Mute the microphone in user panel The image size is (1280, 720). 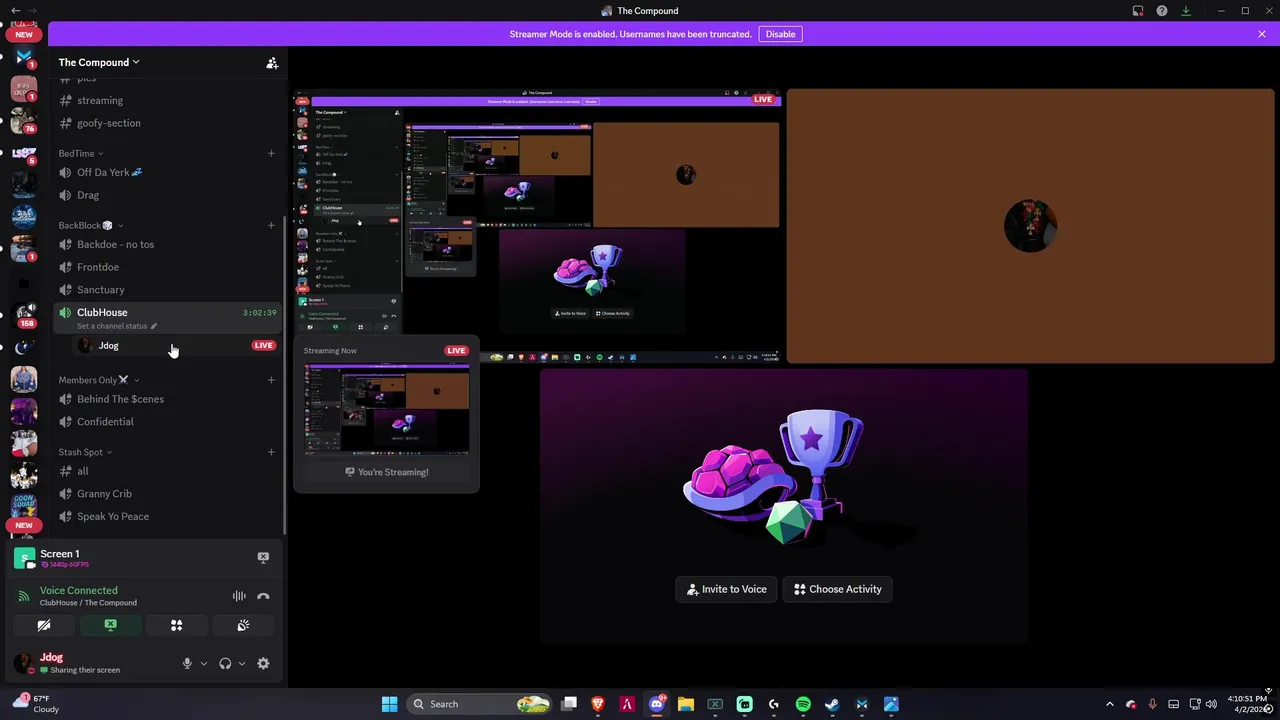[x=187, y=663]
